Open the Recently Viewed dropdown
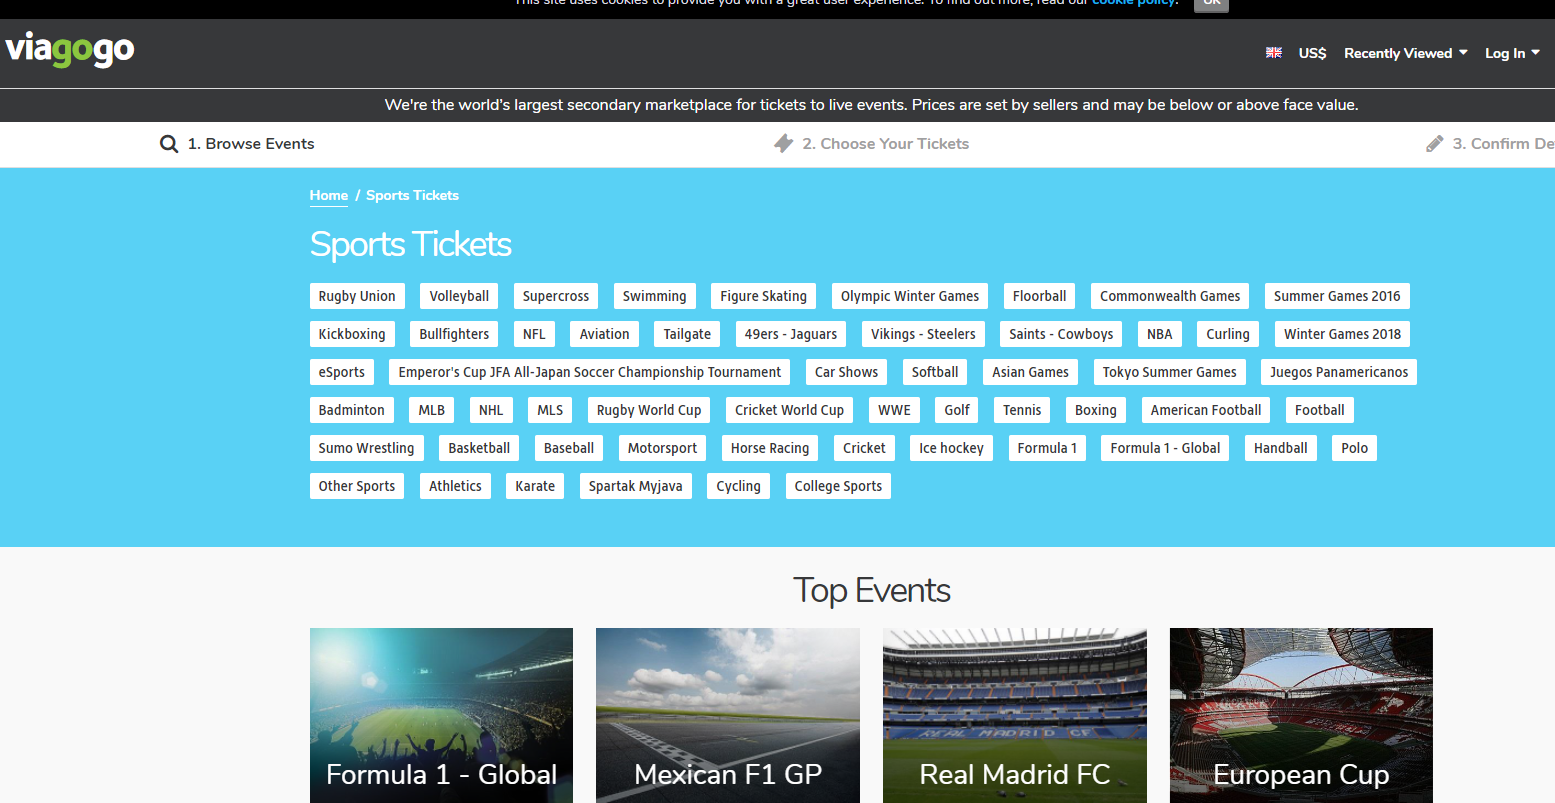 tap(1405, 53)
